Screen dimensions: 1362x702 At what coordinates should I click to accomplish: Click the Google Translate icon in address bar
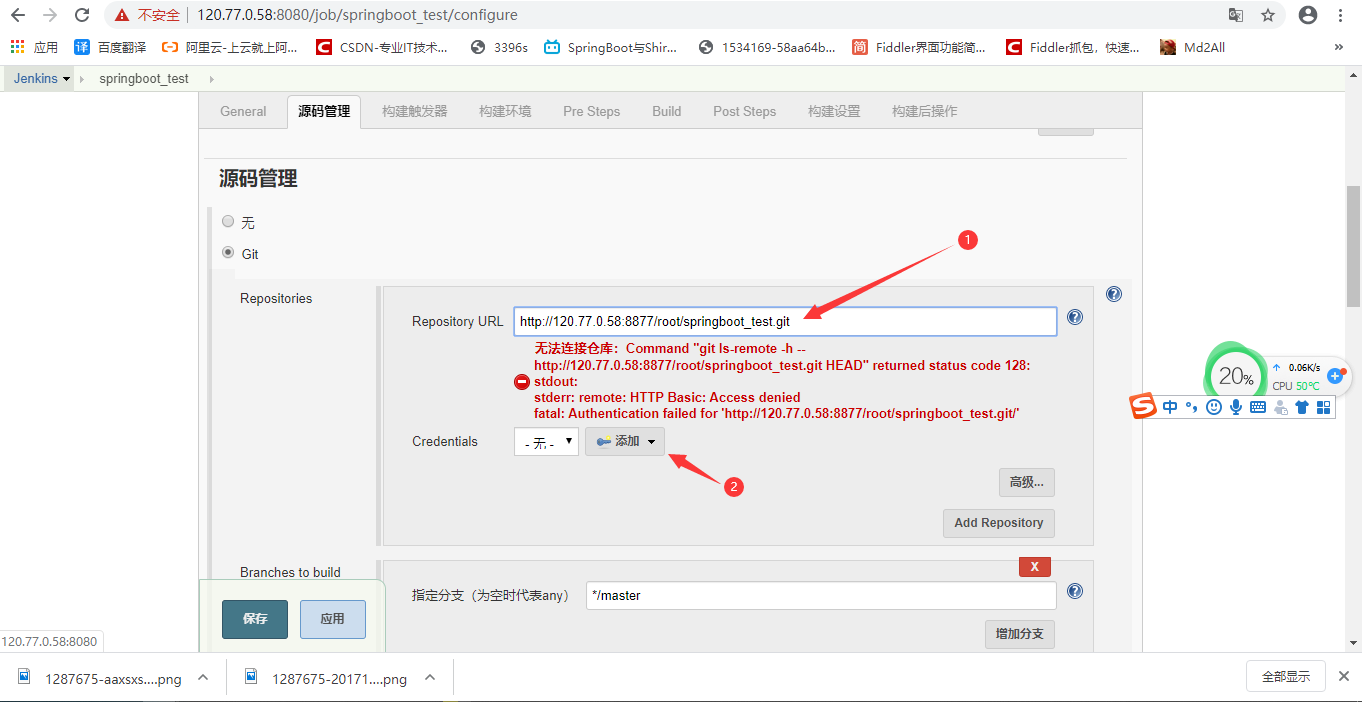tap(1236, 15)
